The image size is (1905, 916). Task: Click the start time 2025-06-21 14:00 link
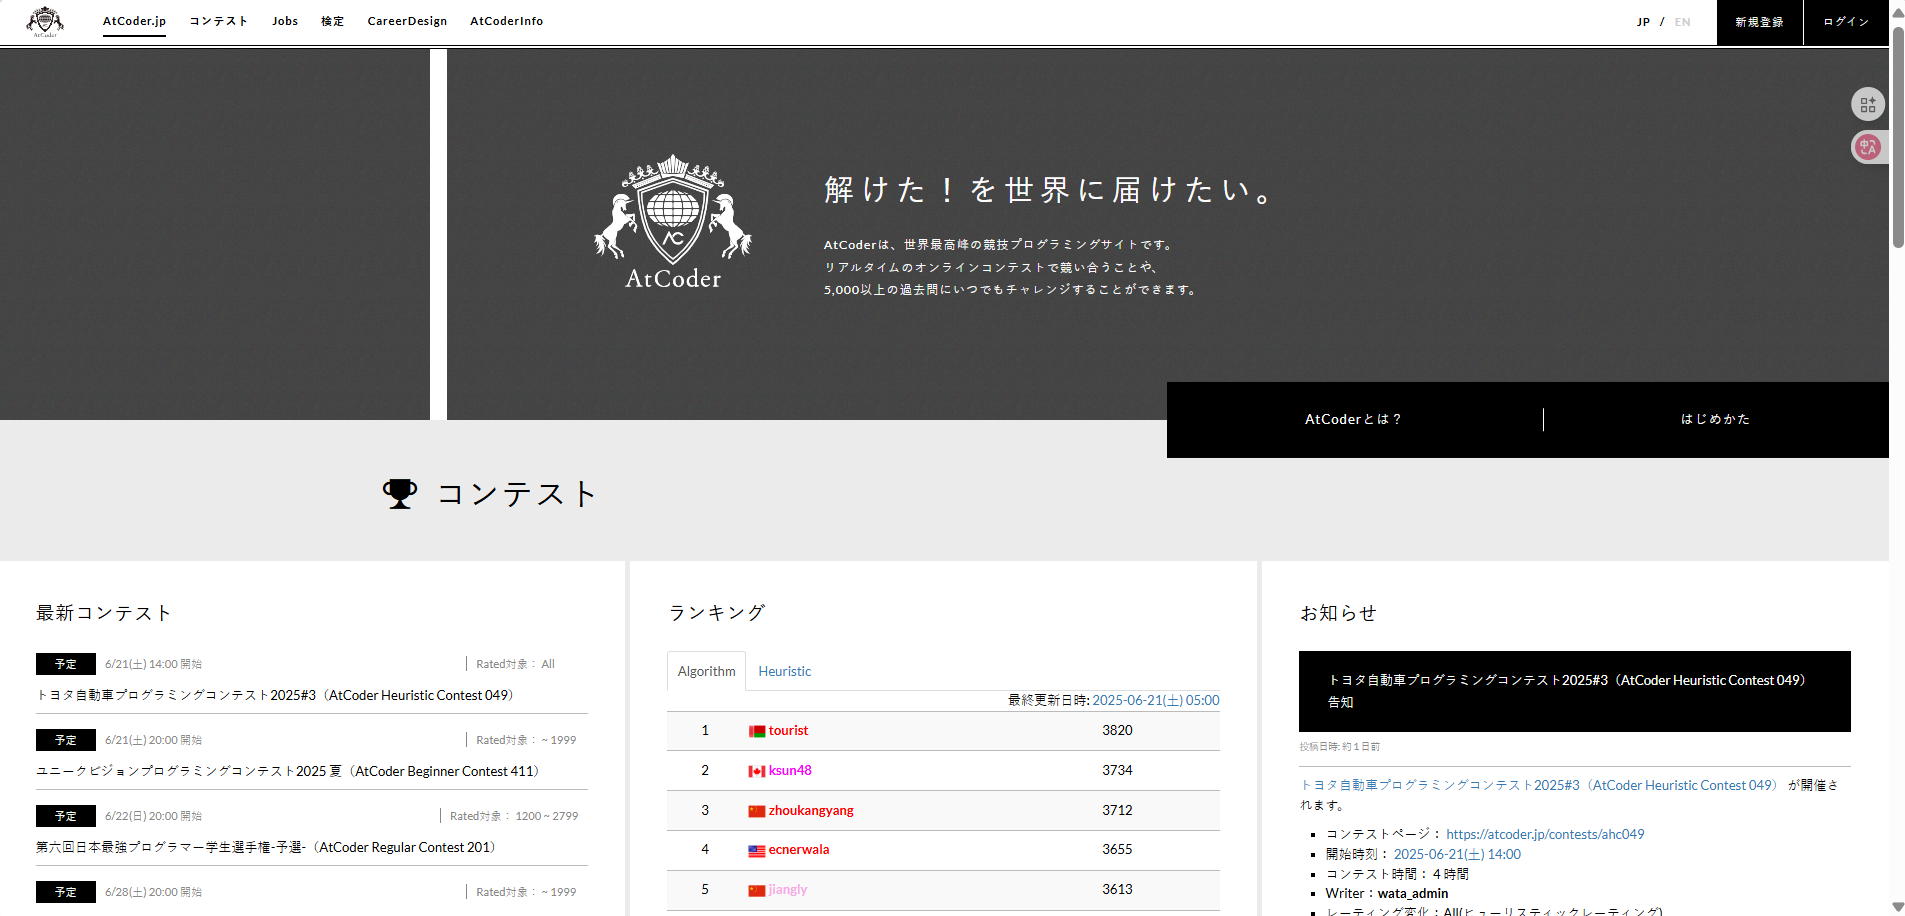(x=1457, y=854)
